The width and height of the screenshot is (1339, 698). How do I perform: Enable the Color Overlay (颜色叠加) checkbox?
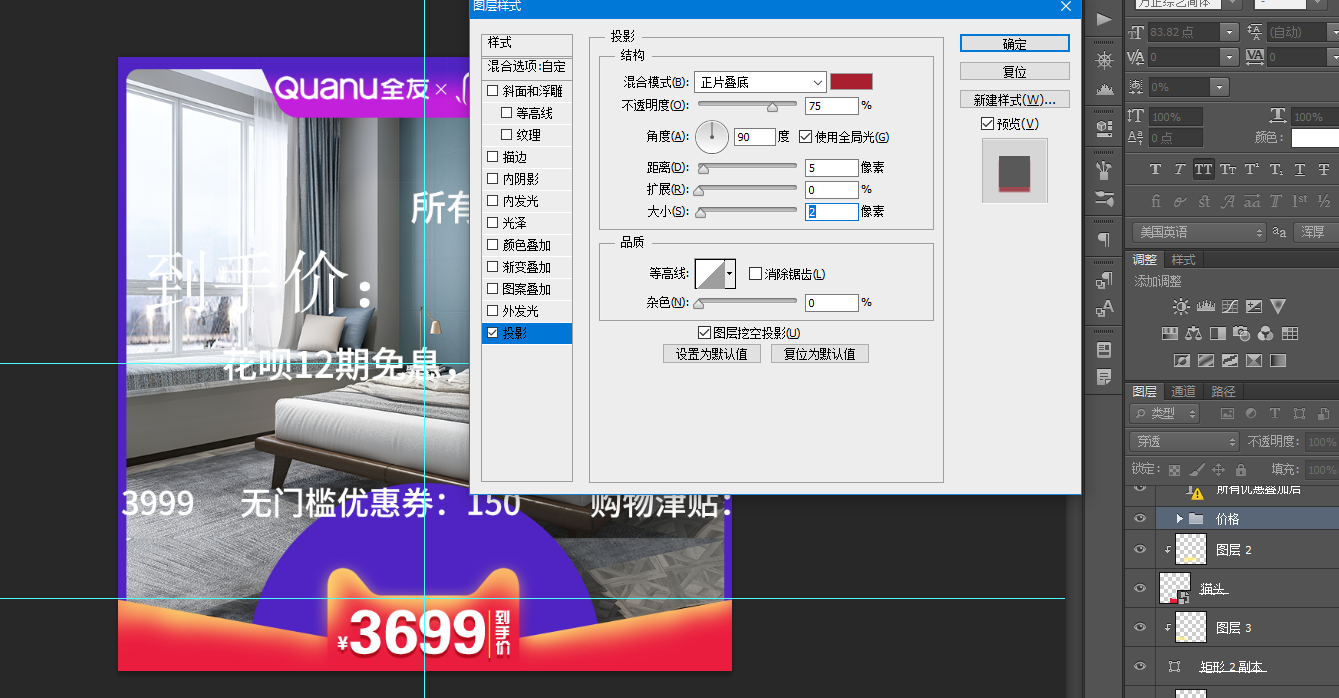[x=492, y=245]
